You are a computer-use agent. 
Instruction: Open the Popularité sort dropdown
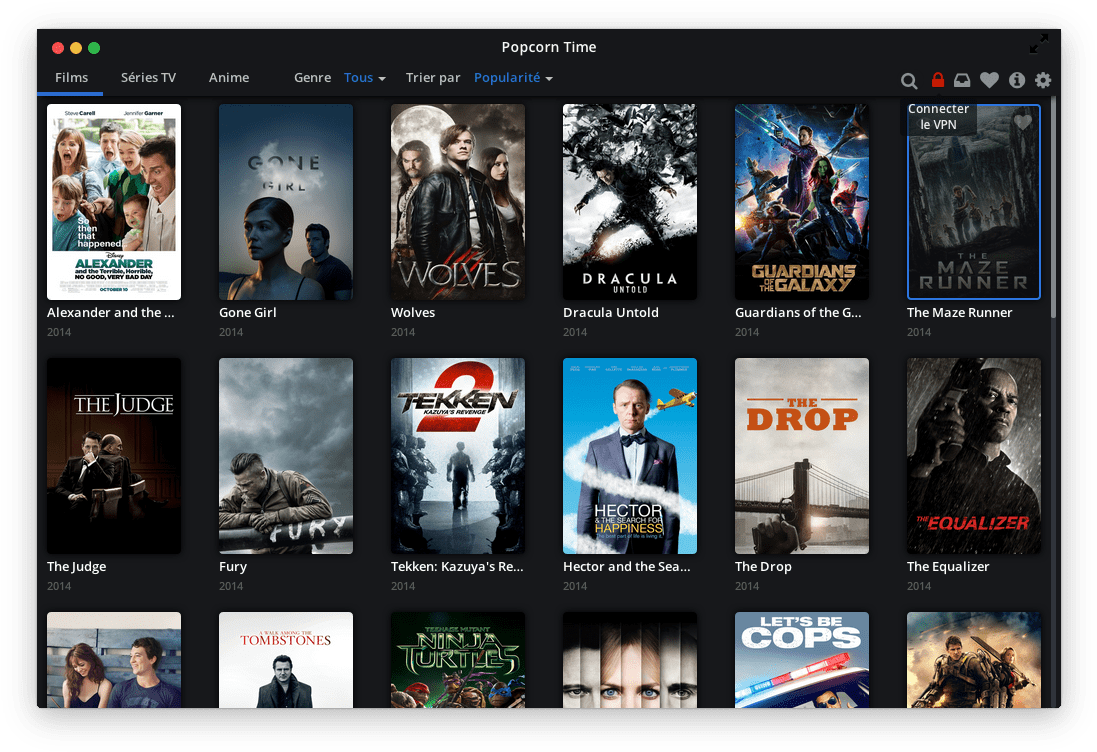click(512, 77)
